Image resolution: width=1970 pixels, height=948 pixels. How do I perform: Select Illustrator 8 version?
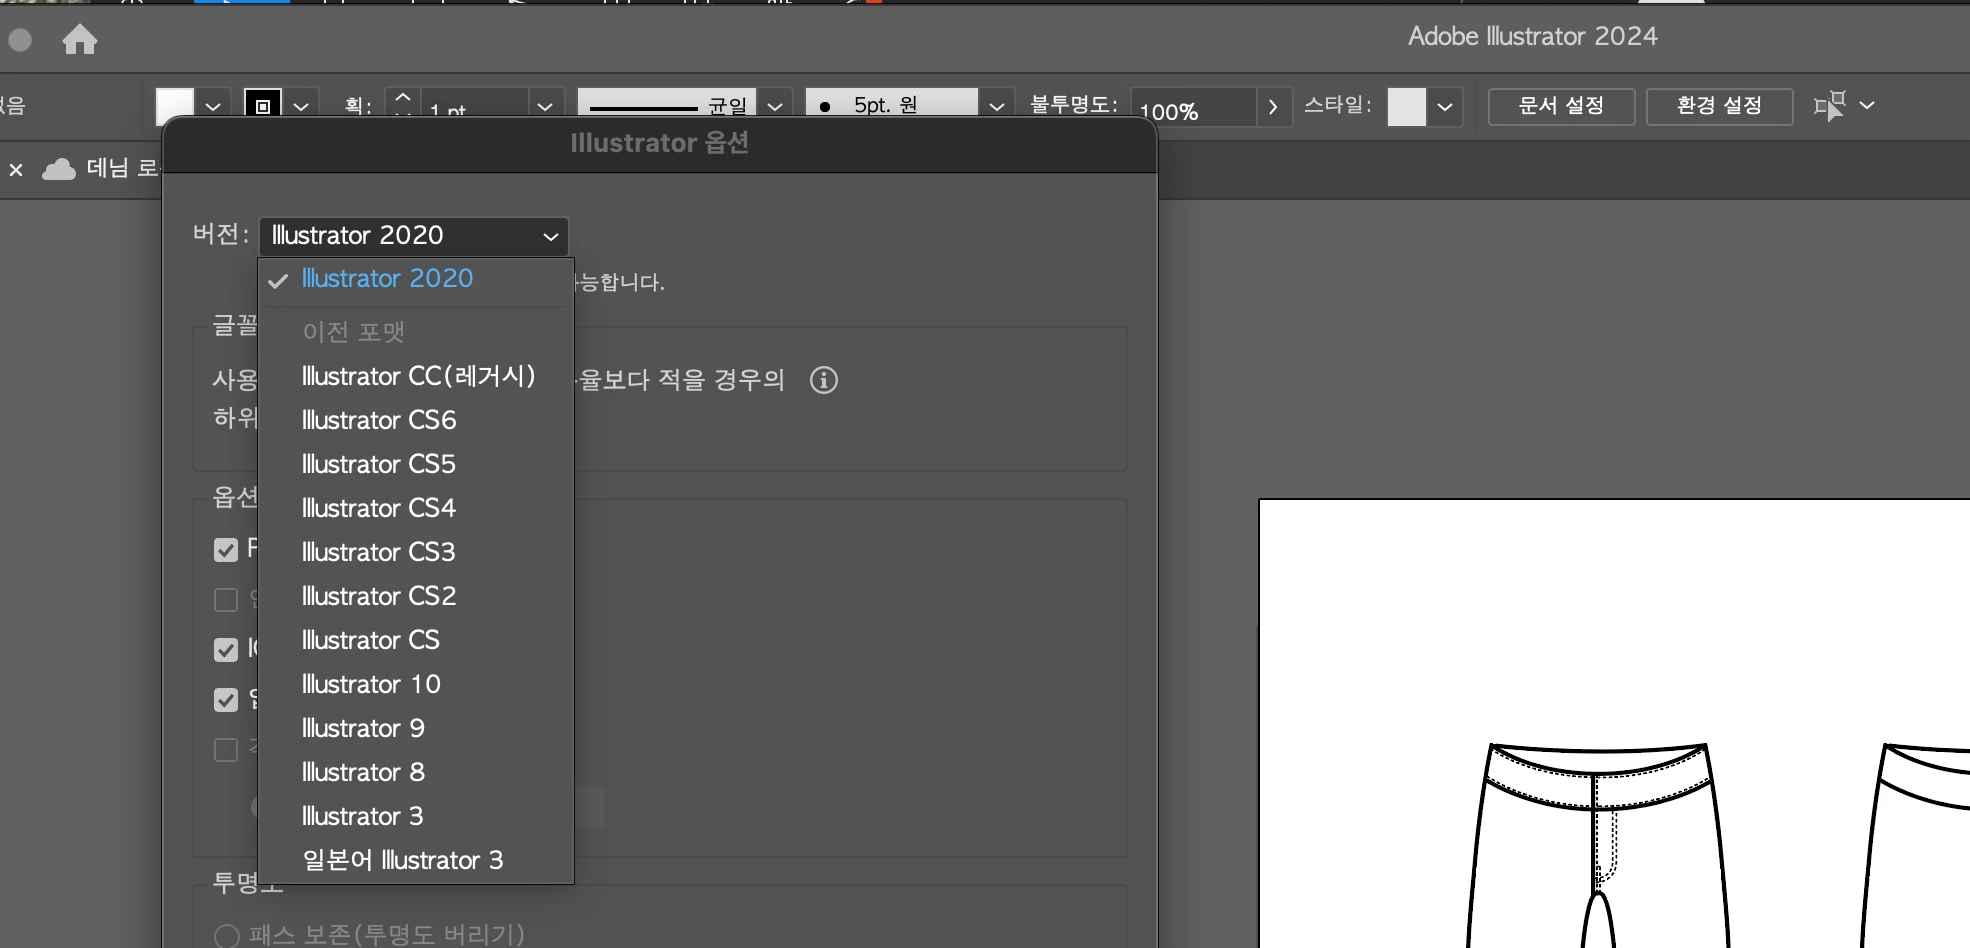tap(416, 772)
